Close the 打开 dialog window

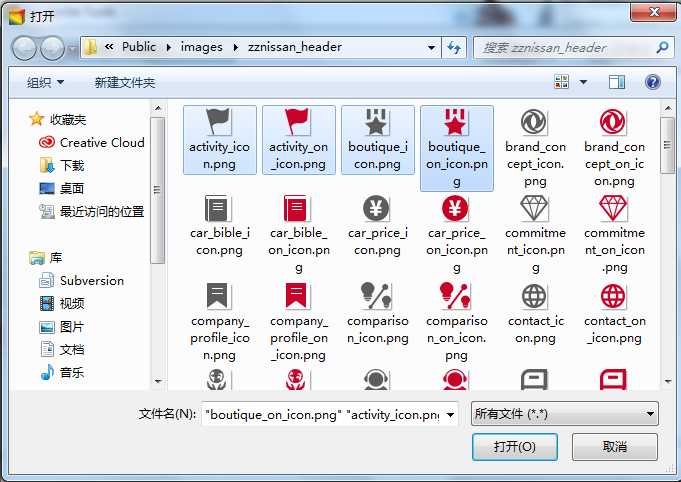click(654, 12)
